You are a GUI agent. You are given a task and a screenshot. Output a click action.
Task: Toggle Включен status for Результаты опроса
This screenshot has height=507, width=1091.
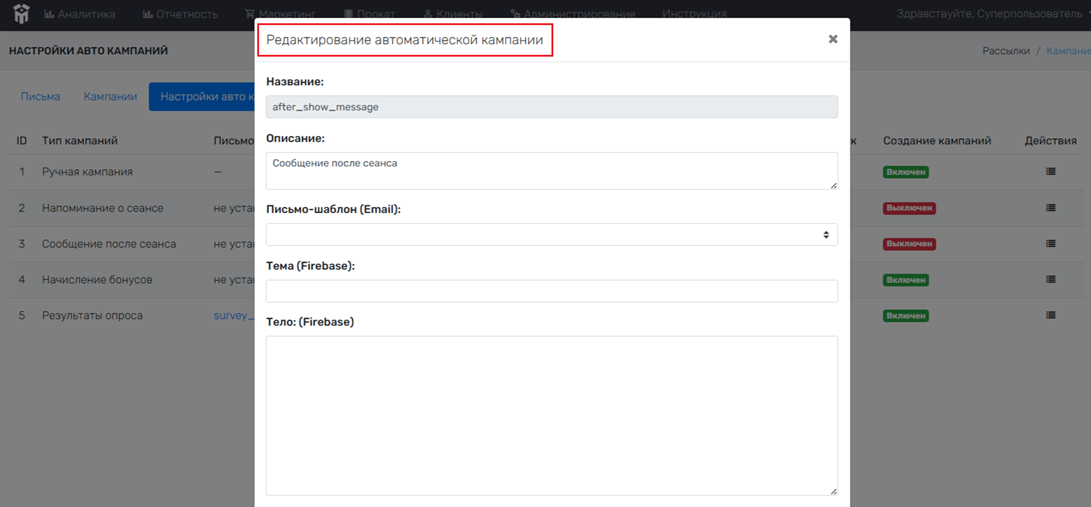coord(905,316)
